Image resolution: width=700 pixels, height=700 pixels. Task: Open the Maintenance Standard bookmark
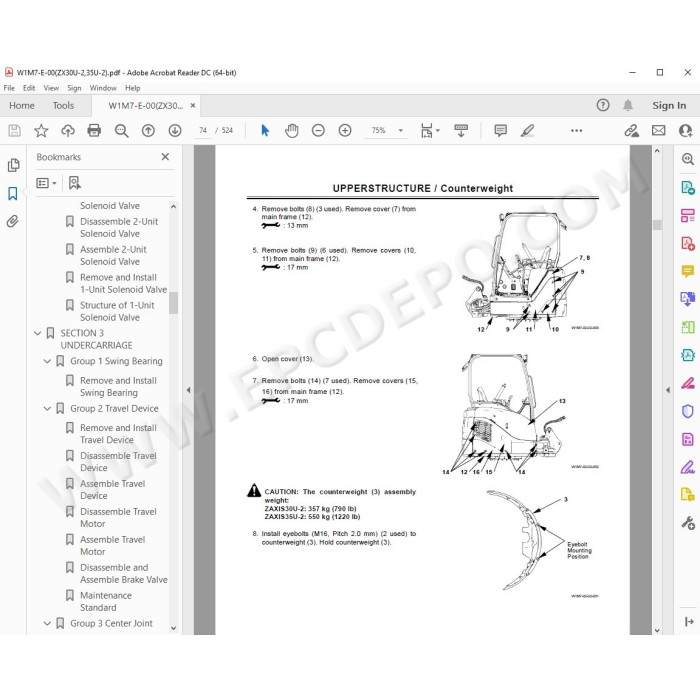click(x=106, y=601)
